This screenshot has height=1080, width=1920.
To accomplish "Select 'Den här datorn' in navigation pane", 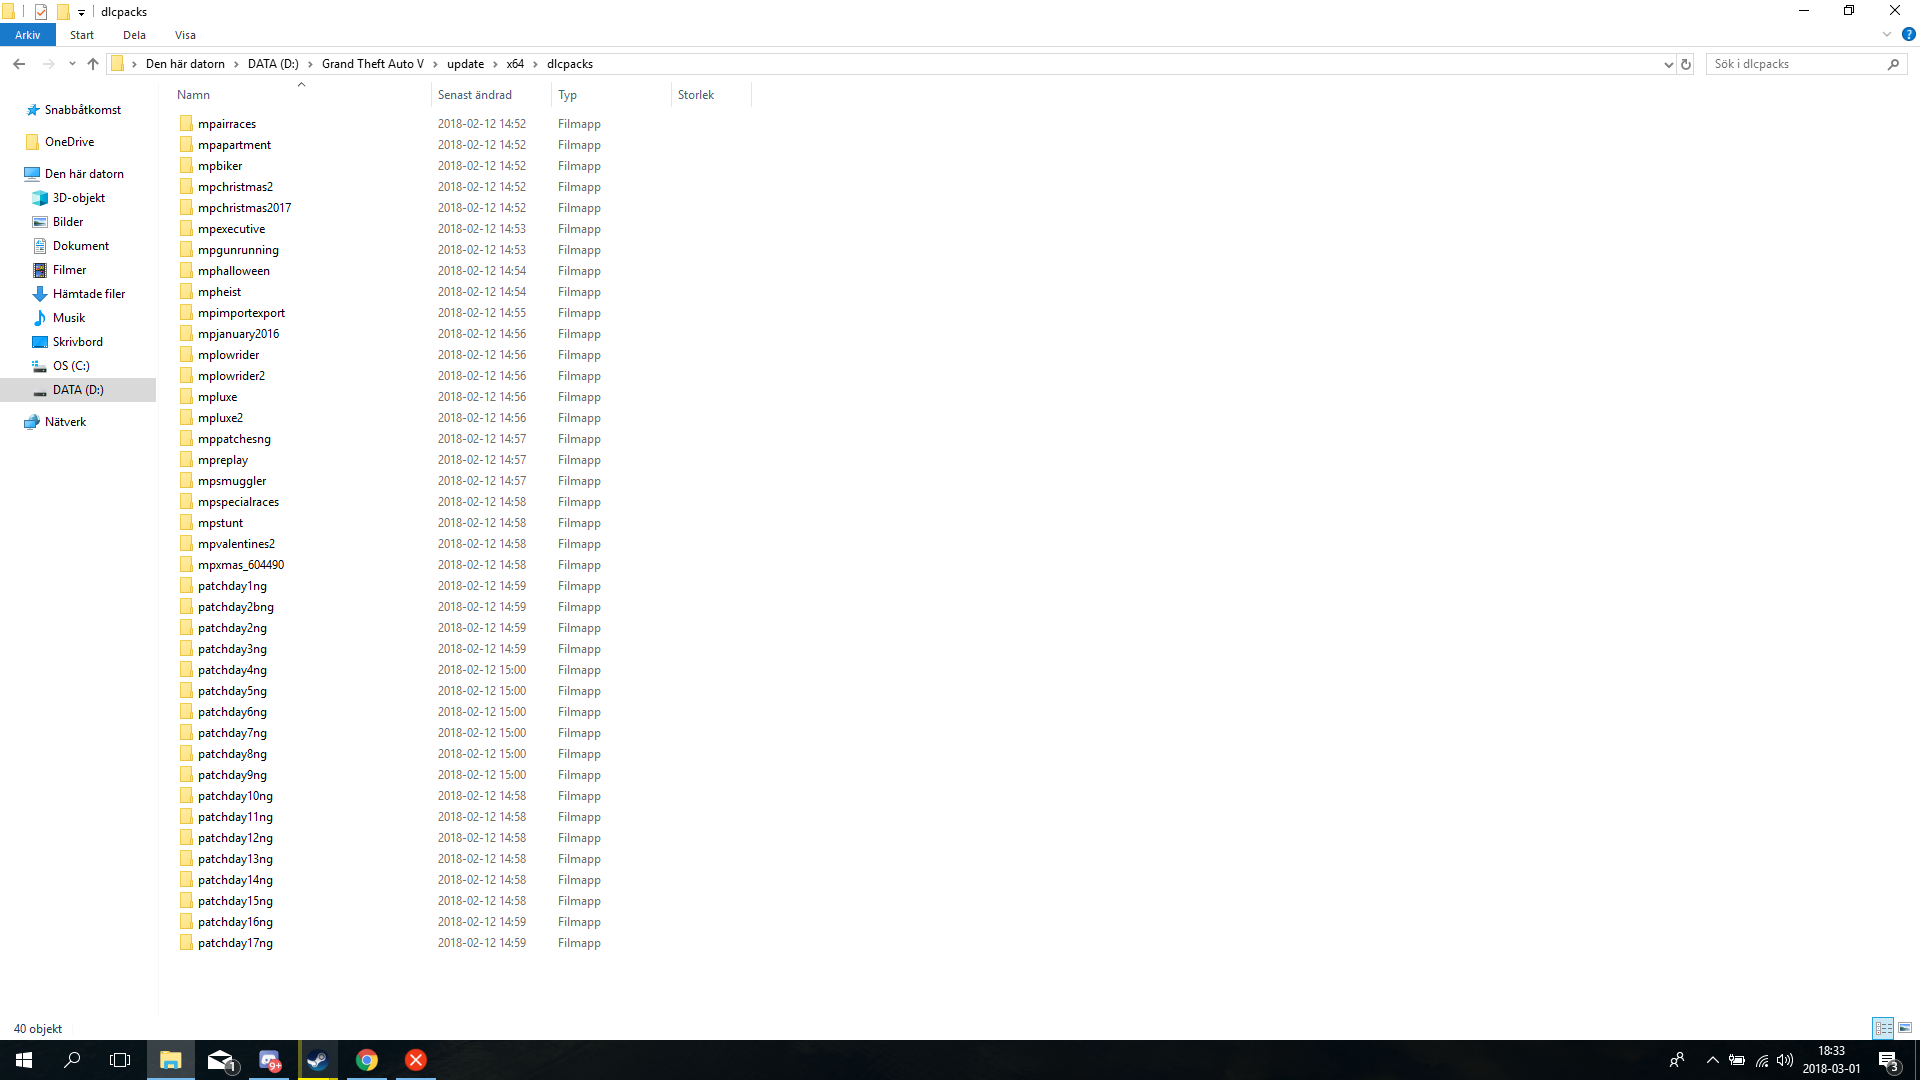I will pyautogui.click(x=84, y=174).
